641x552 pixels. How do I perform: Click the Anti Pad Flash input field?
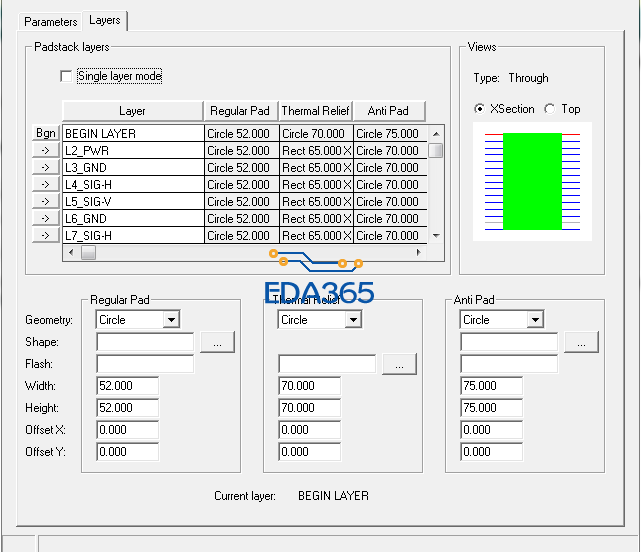pyautogui.click(x=509, y=364)
